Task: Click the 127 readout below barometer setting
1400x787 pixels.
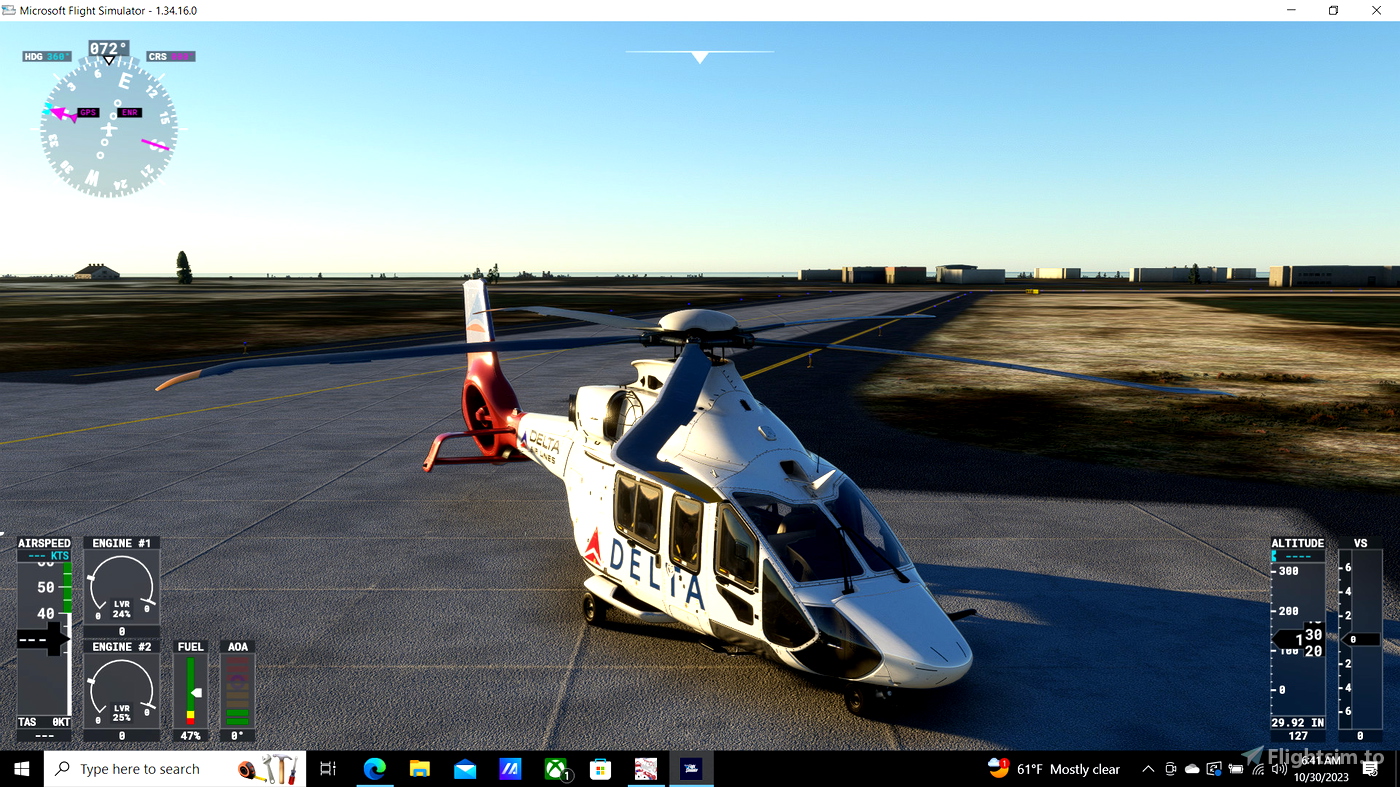Action: click(x=1297, y=736)
